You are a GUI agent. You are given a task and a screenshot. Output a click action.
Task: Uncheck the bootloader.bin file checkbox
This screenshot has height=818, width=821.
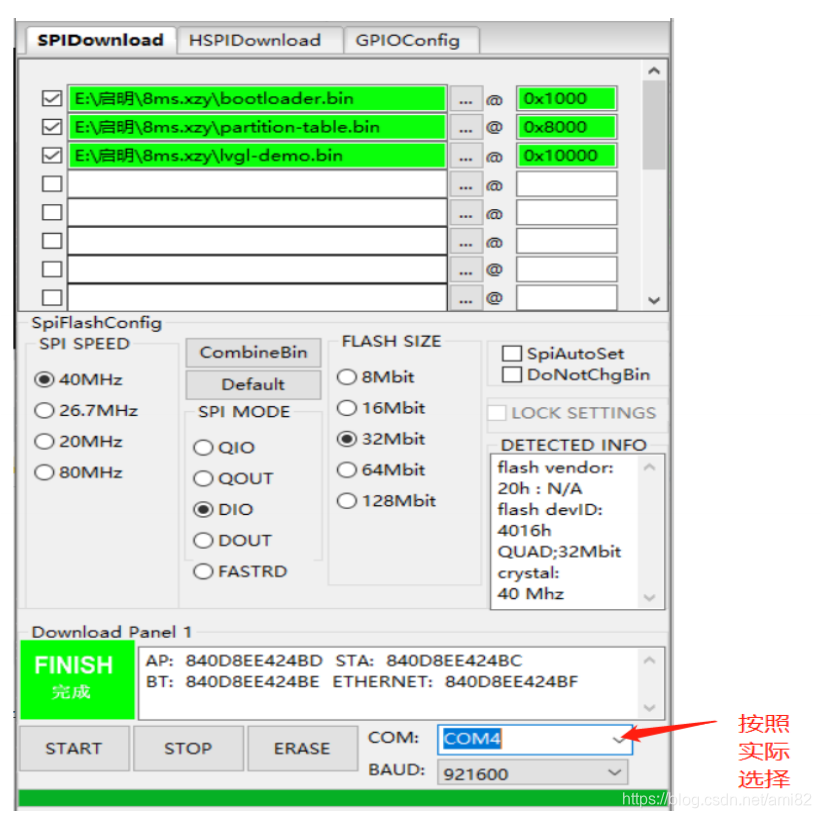click(x=52, y=98)
